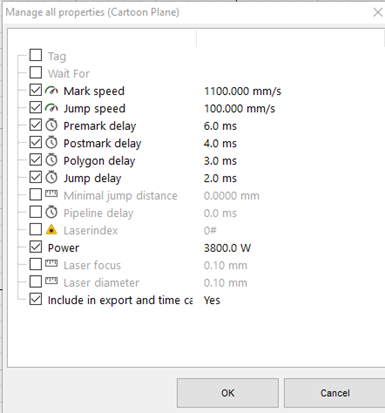Select the Laser diameter label
This screenshot has height=413, width=385.
coord(101,283)
